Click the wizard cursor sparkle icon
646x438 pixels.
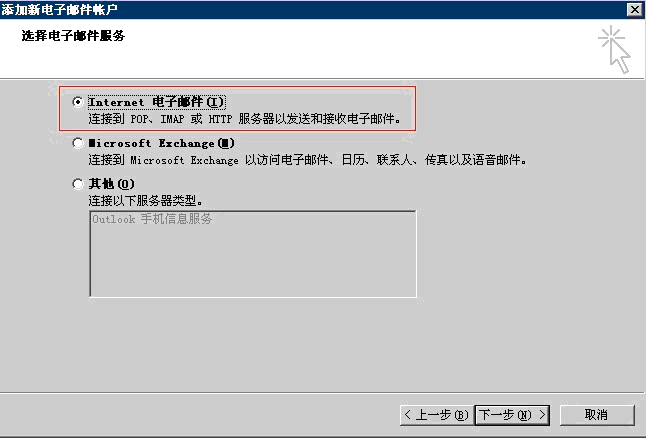coord(614,50)
